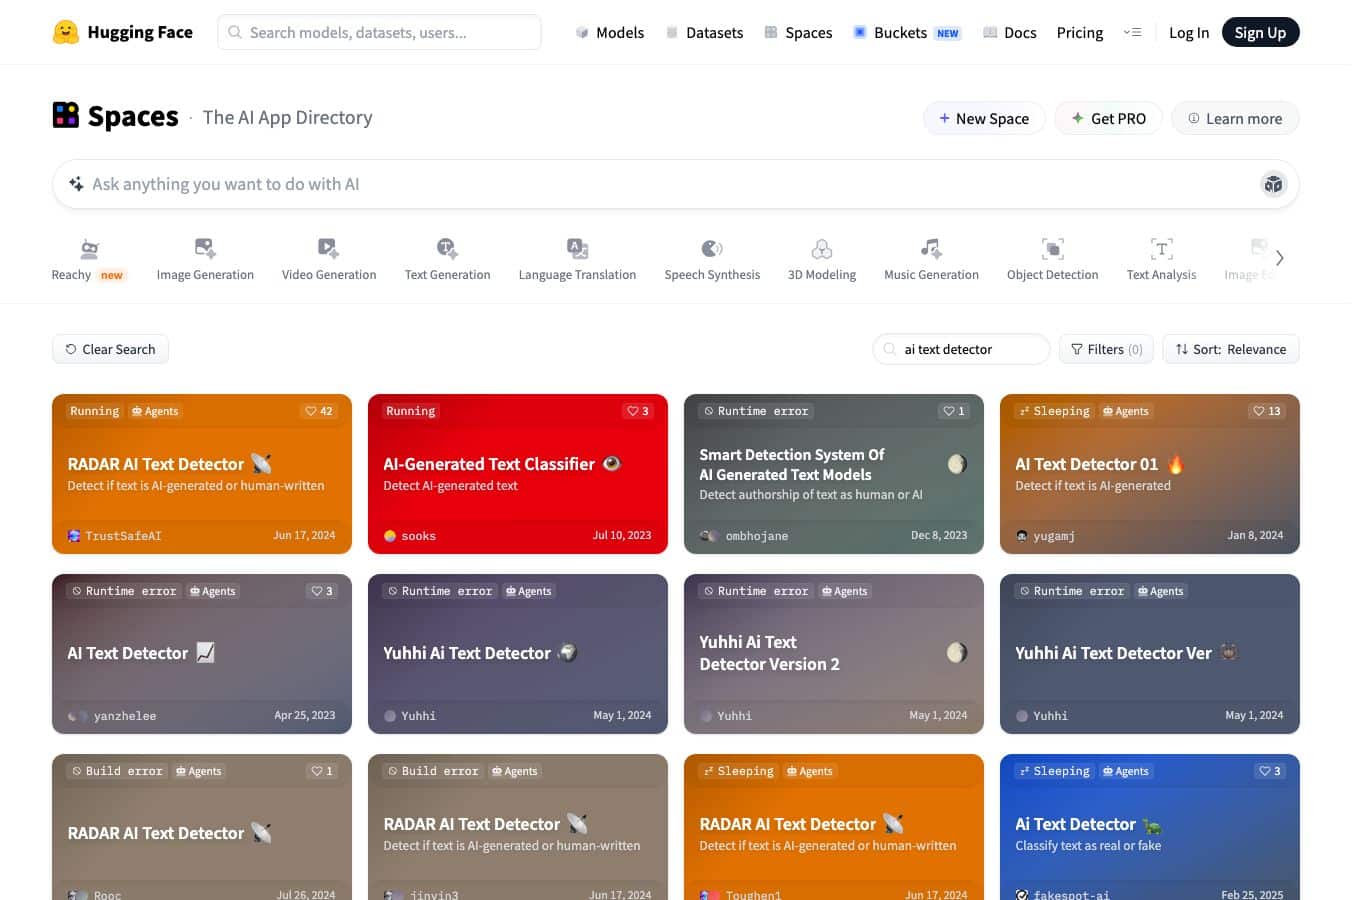Click the magnifier icon in the spaces search box
1366x900 pixels.
(889, 349)
